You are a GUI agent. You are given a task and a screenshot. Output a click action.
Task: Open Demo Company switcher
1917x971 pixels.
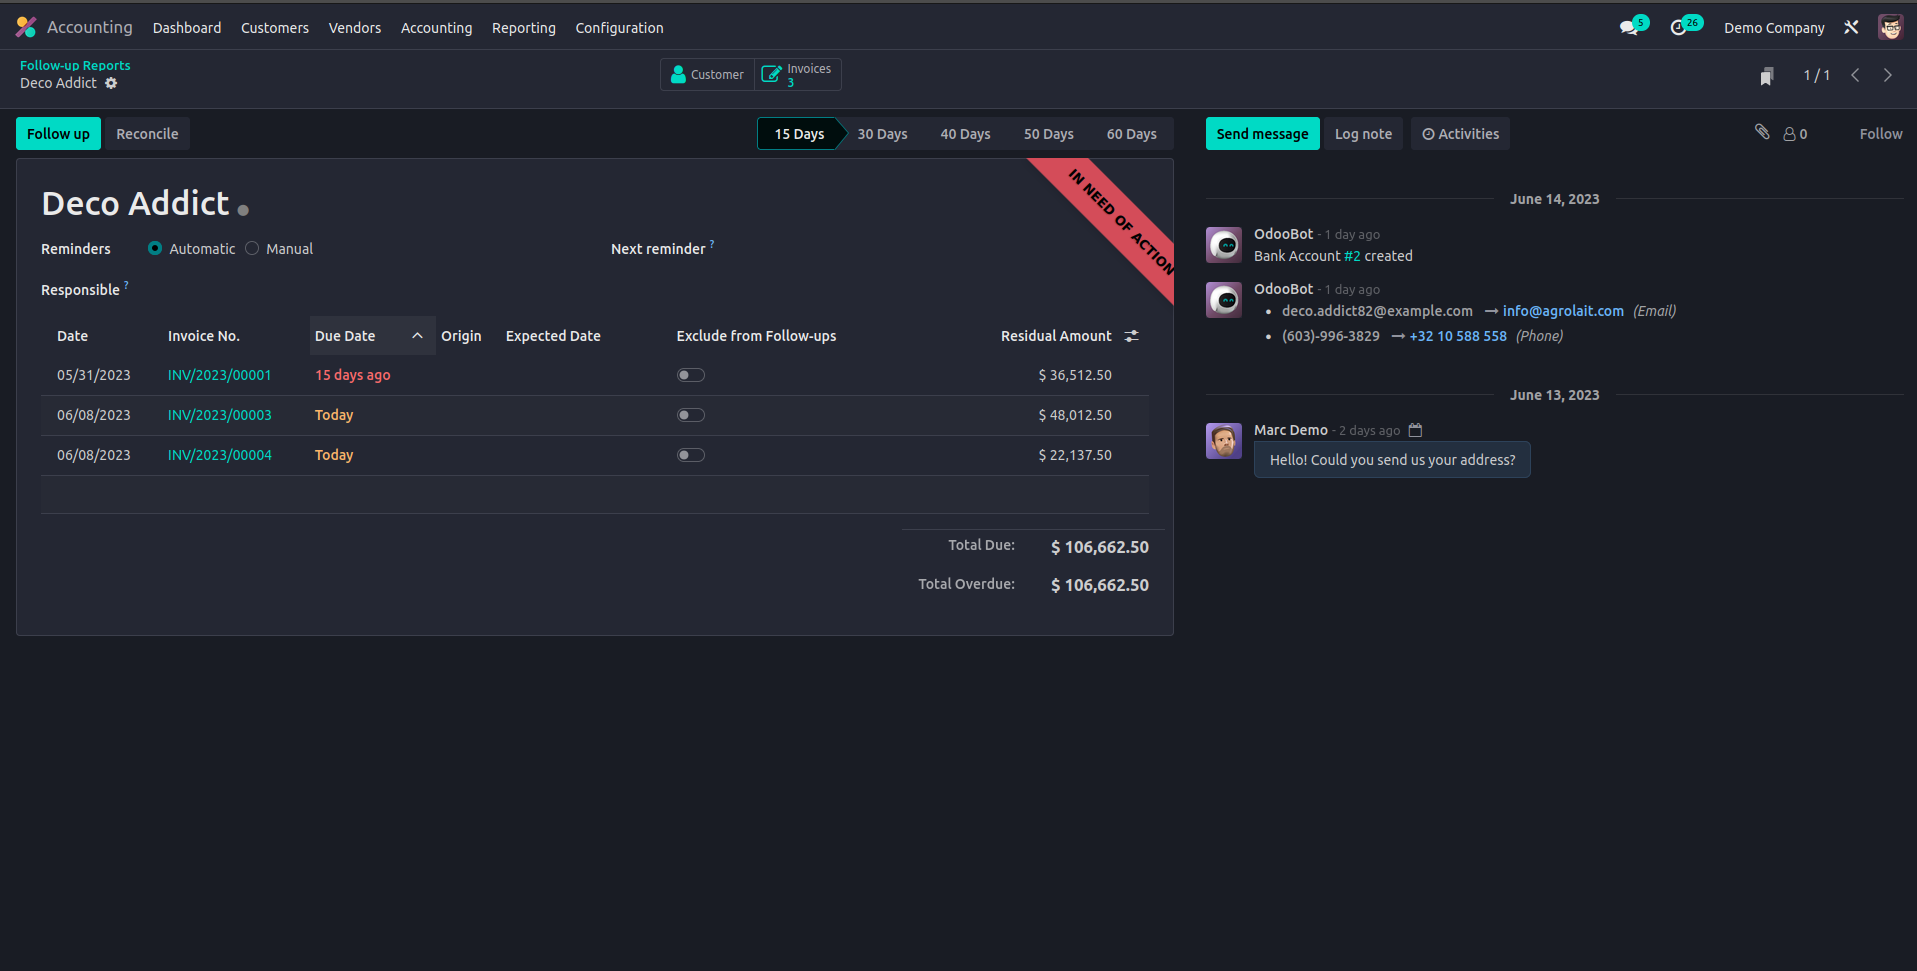(1774, 28)
